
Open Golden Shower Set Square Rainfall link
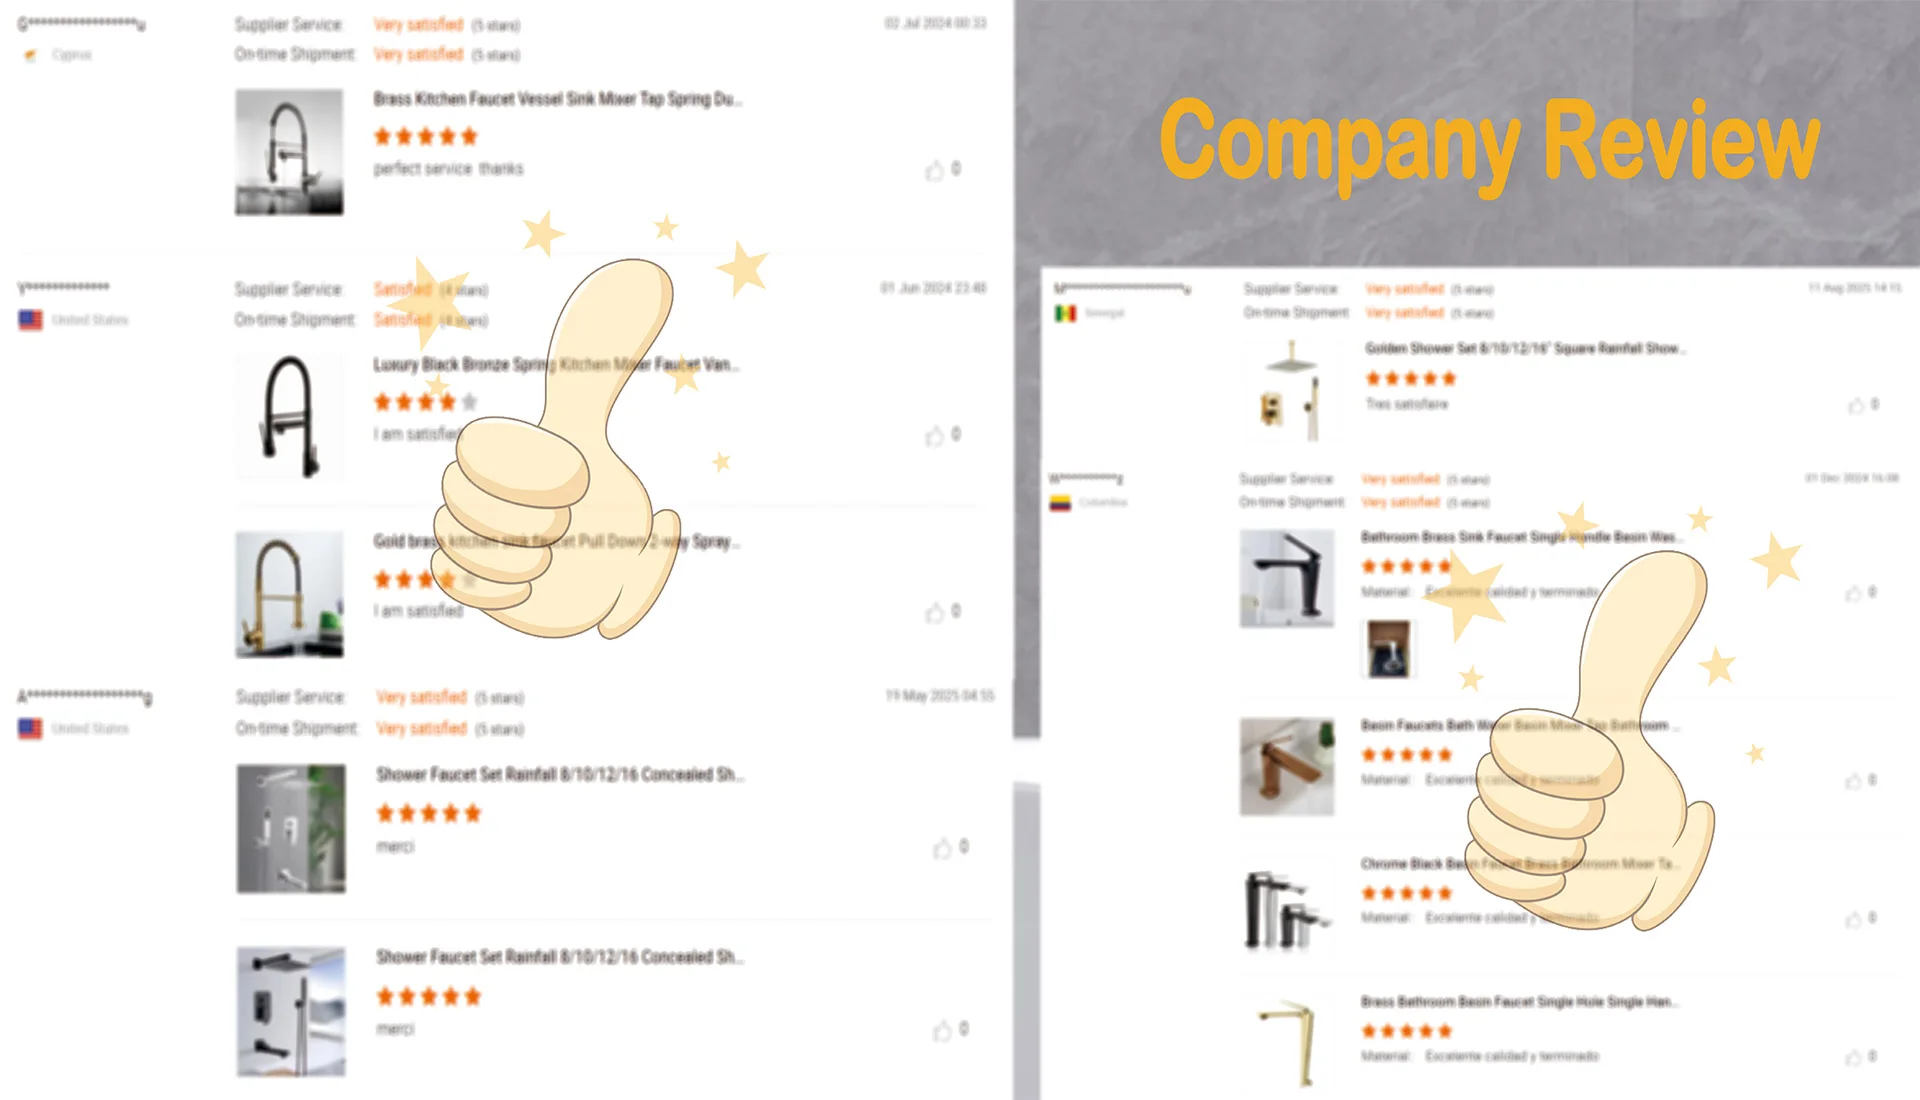[x=1526, y=349]
